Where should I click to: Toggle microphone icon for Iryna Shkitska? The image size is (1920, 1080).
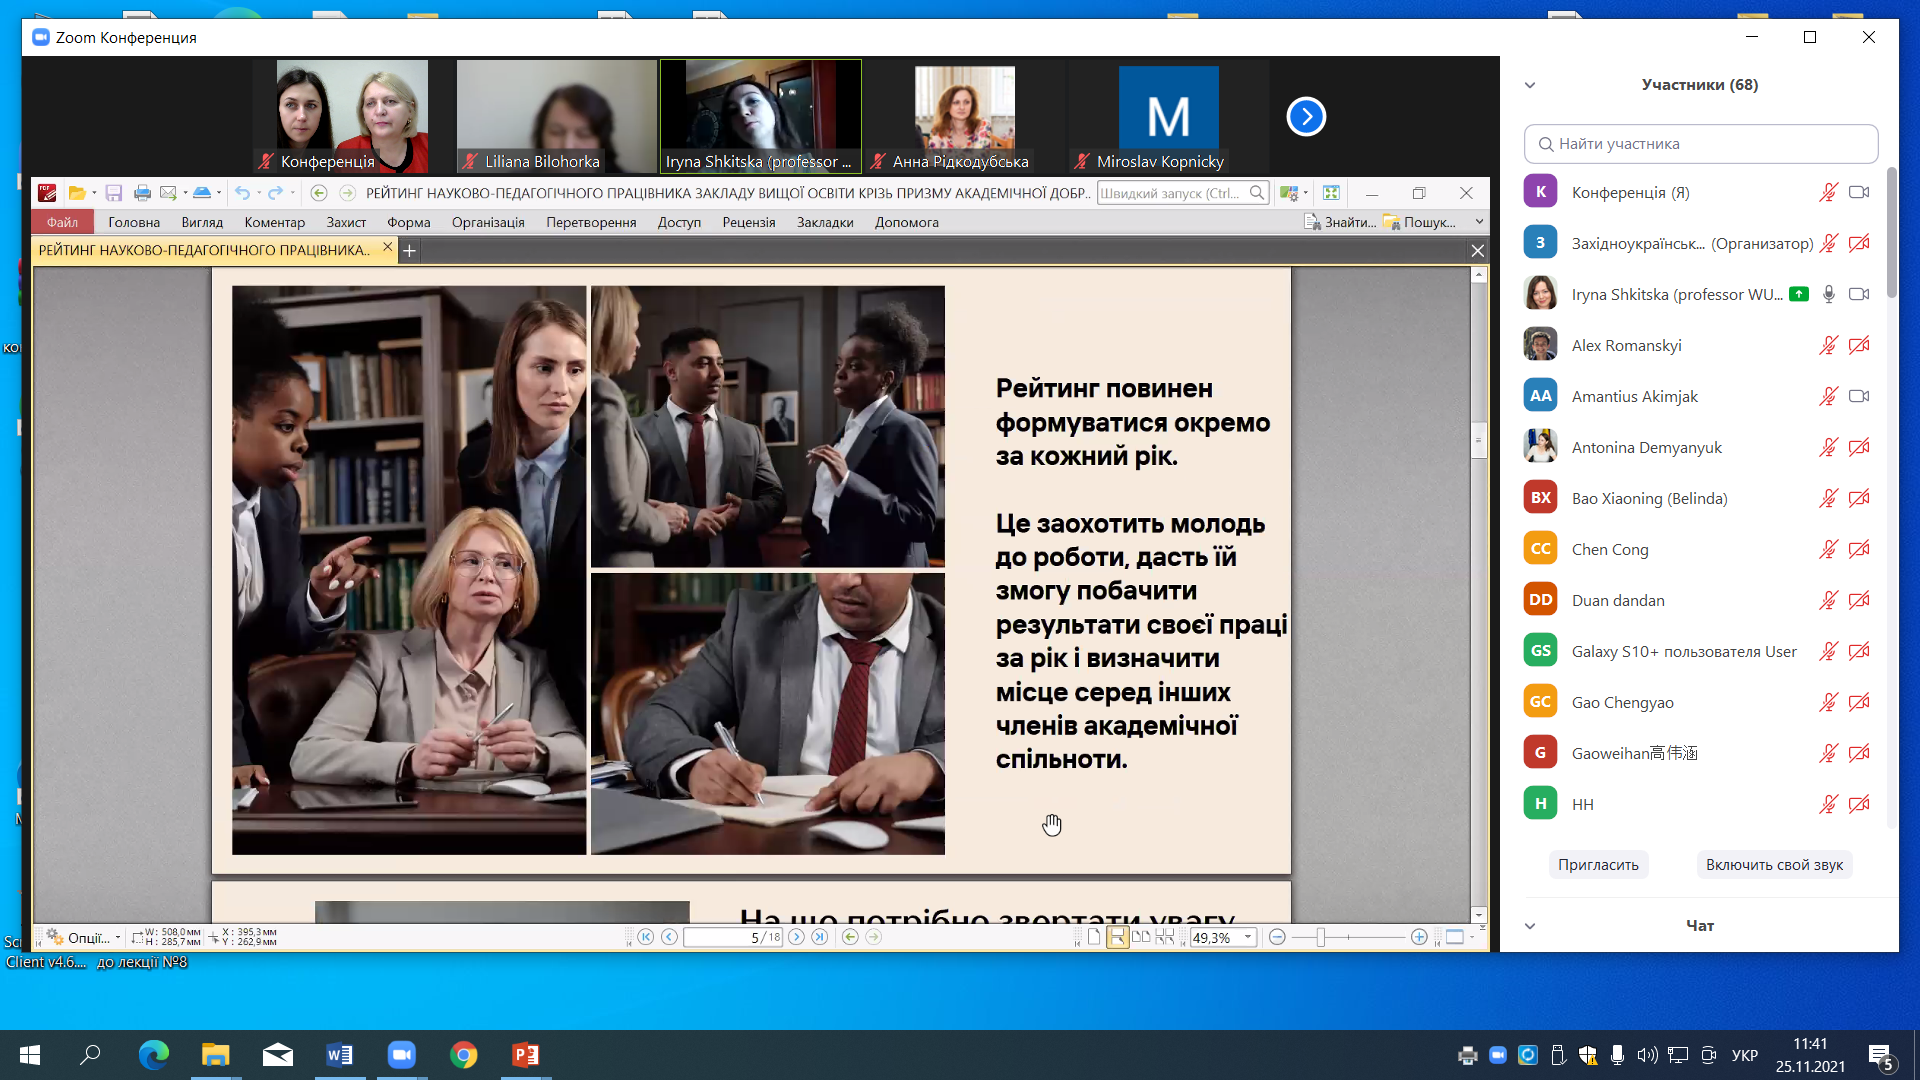(x=1829, y=294)
